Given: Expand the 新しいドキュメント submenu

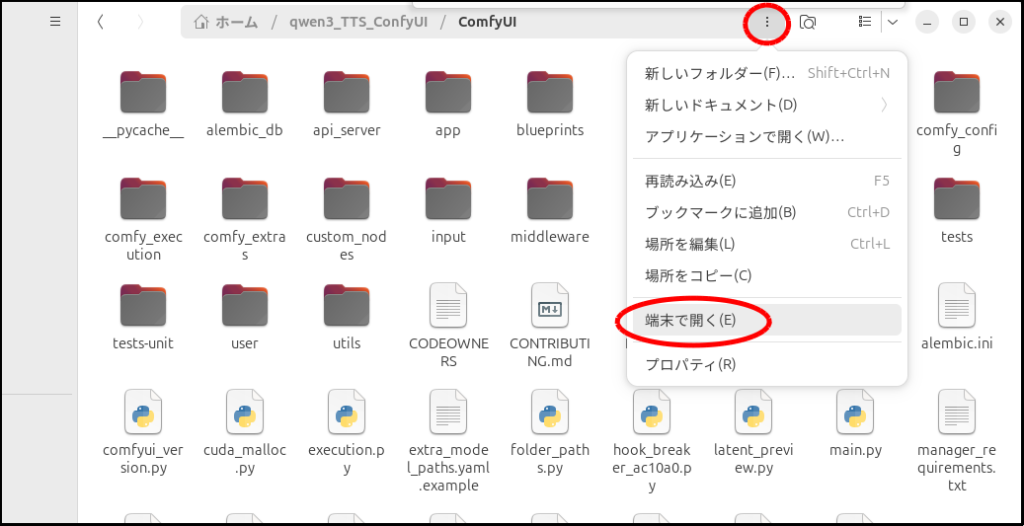Looking at the screenshot, I should [x=766, y=105].
